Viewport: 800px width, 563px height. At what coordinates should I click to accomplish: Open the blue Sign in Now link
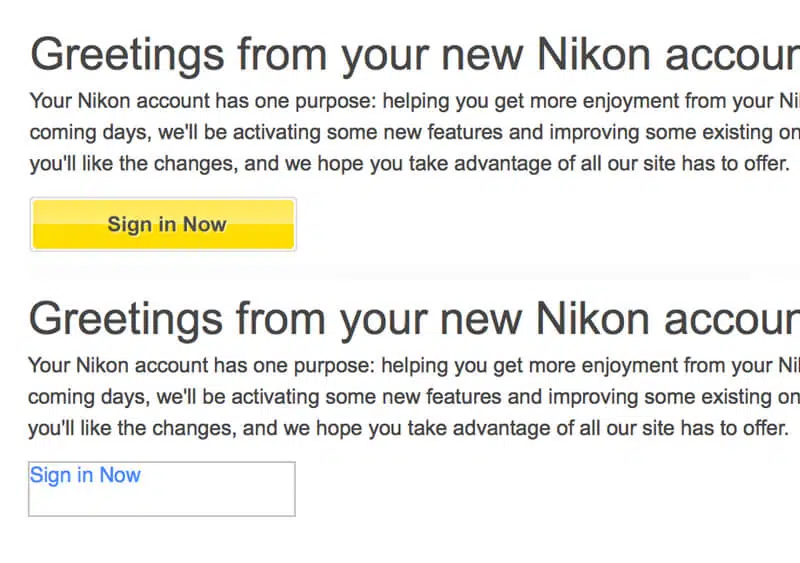(85, 475)
